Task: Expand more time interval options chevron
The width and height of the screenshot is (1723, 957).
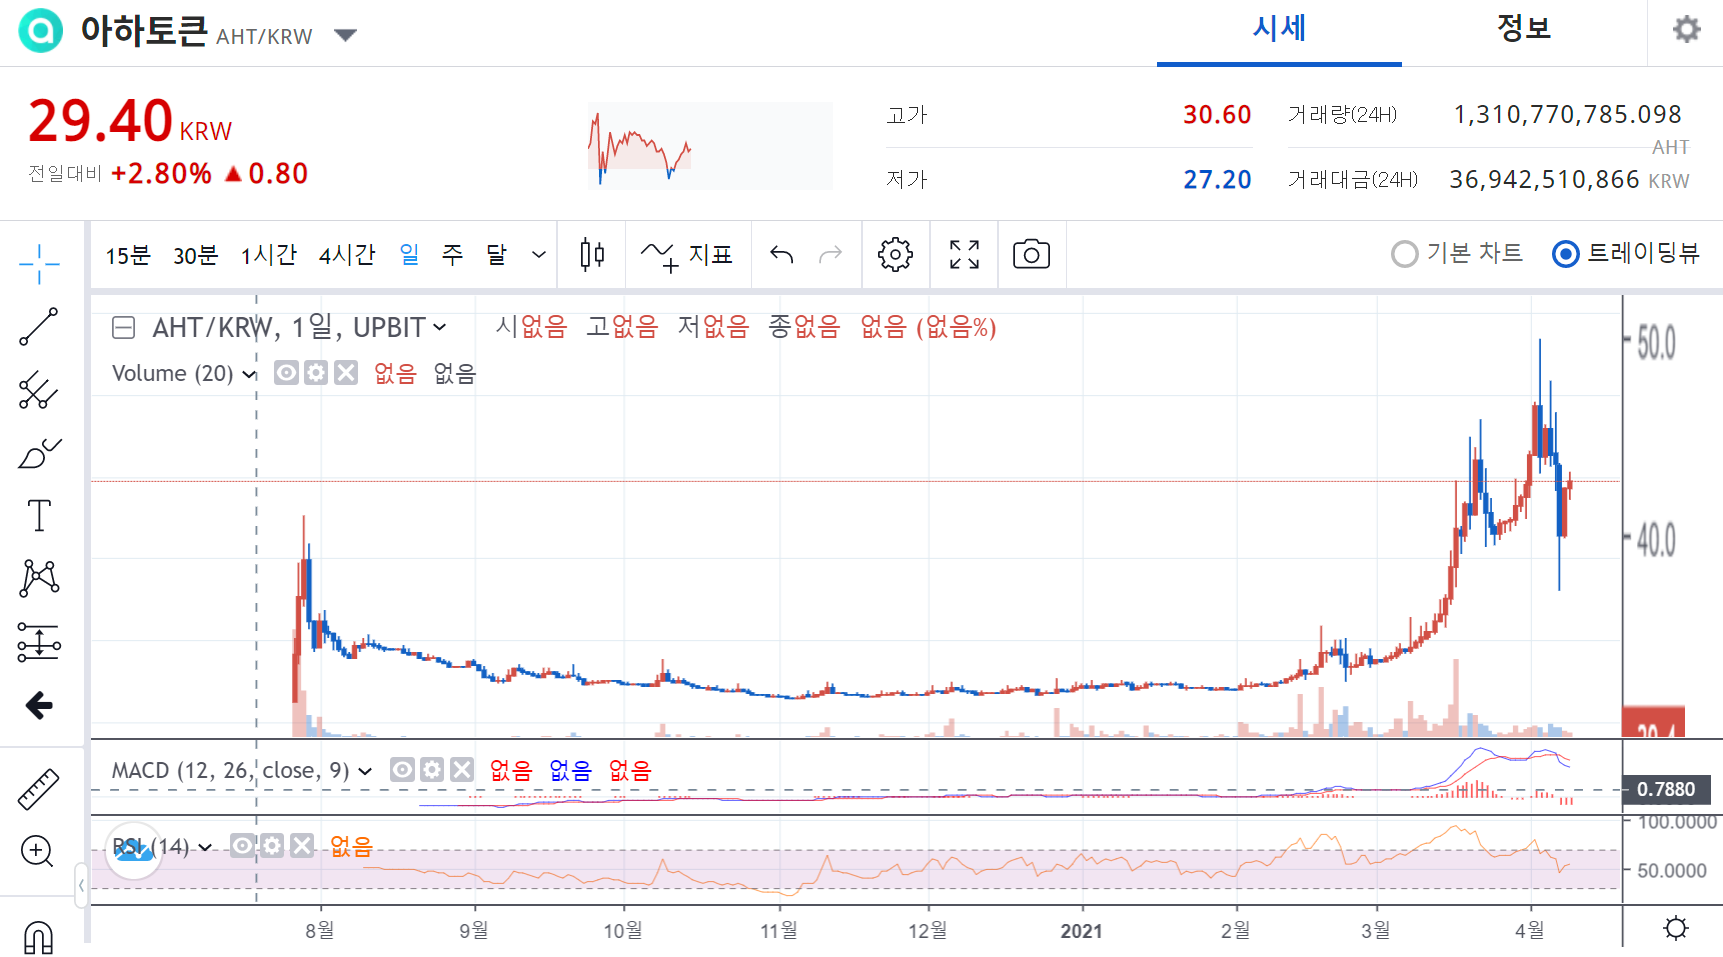Action: 538,255
